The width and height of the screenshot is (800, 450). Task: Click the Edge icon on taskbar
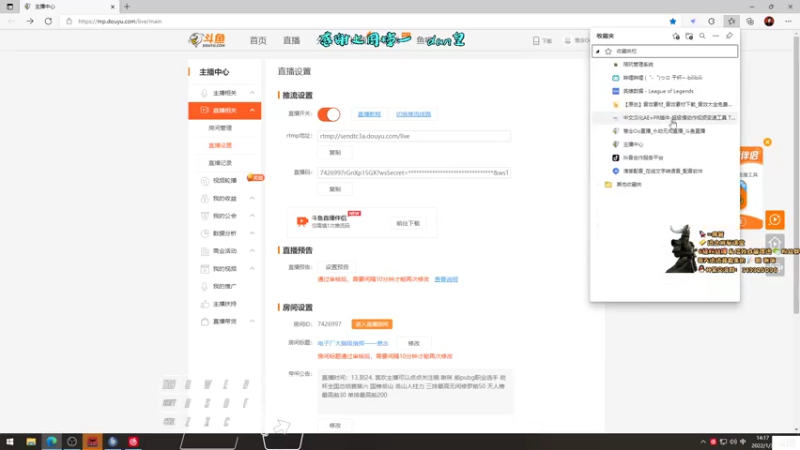pos(52,442)
